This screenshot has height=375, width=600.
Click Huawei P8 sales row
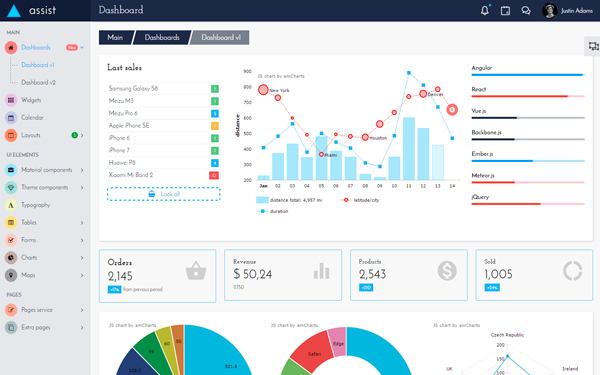click(x=163, y=163)
